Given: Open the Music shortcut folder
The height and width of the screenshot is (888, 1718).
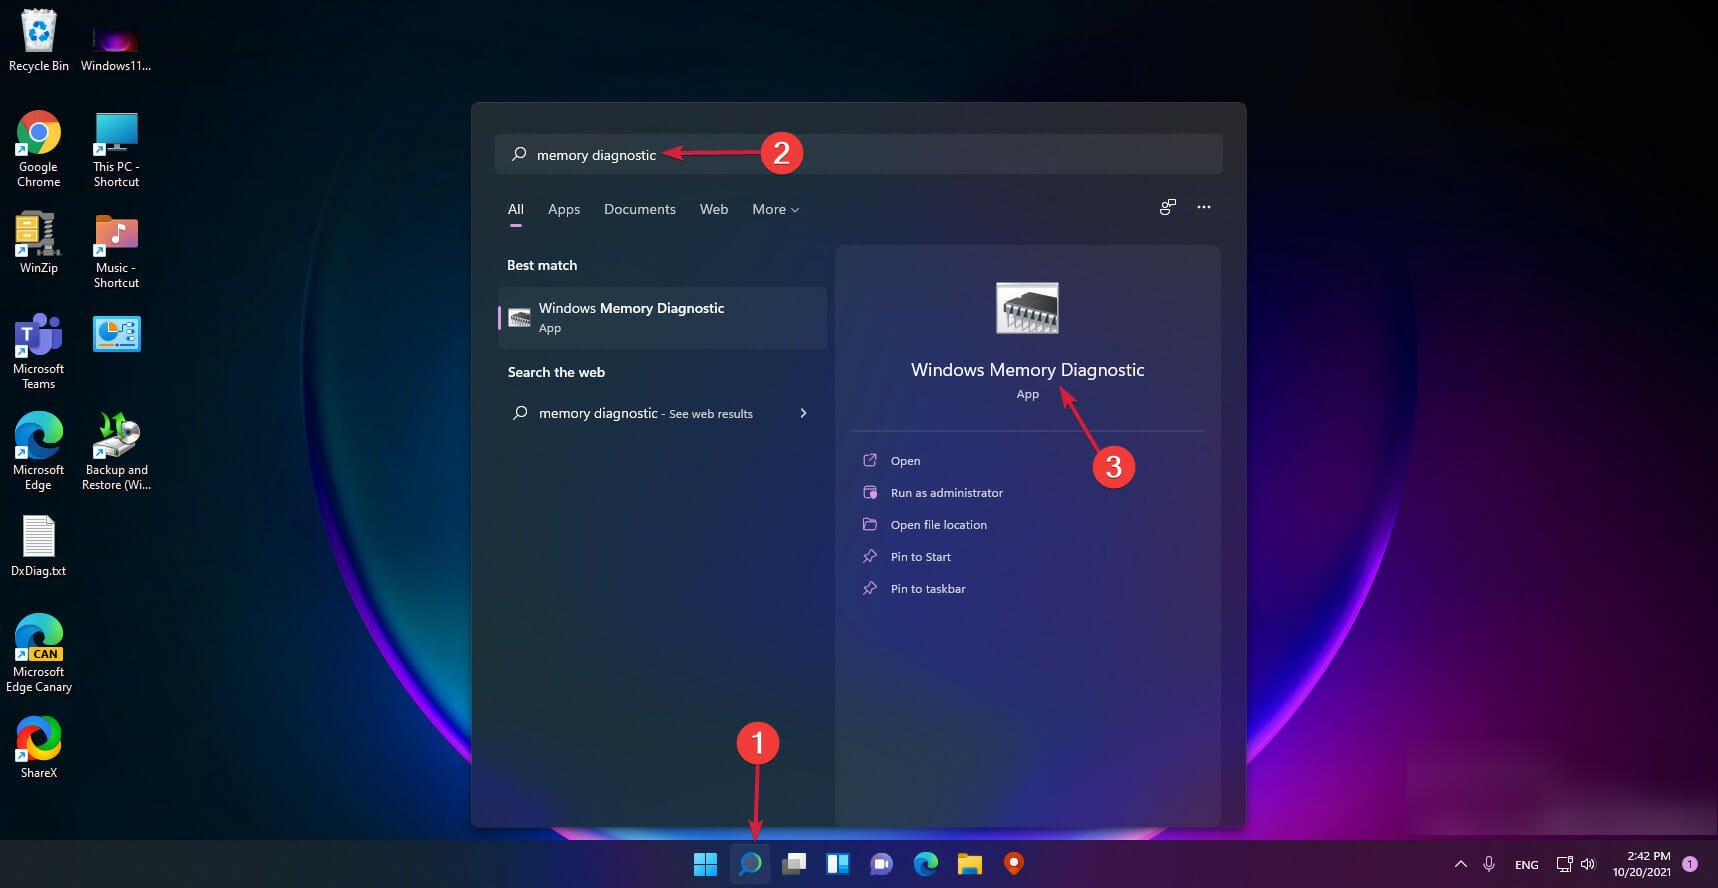Looking at the screenshot, I should [x=116, y=252].
